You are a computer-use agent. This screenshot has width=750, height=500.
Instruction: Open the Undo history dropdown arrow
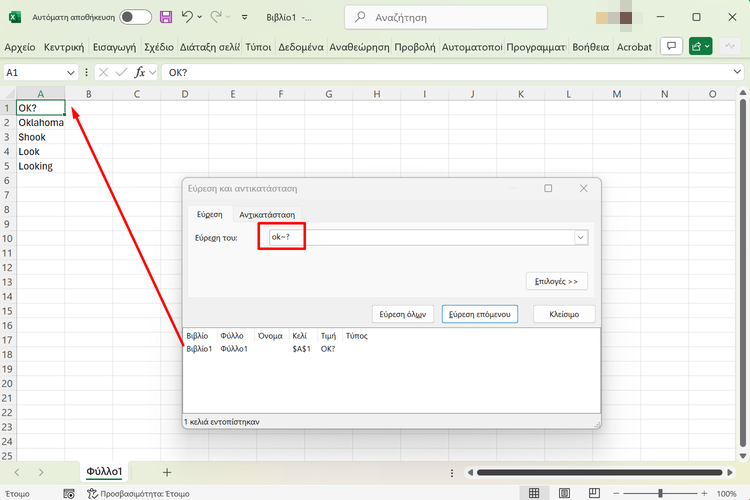(200, 17)
